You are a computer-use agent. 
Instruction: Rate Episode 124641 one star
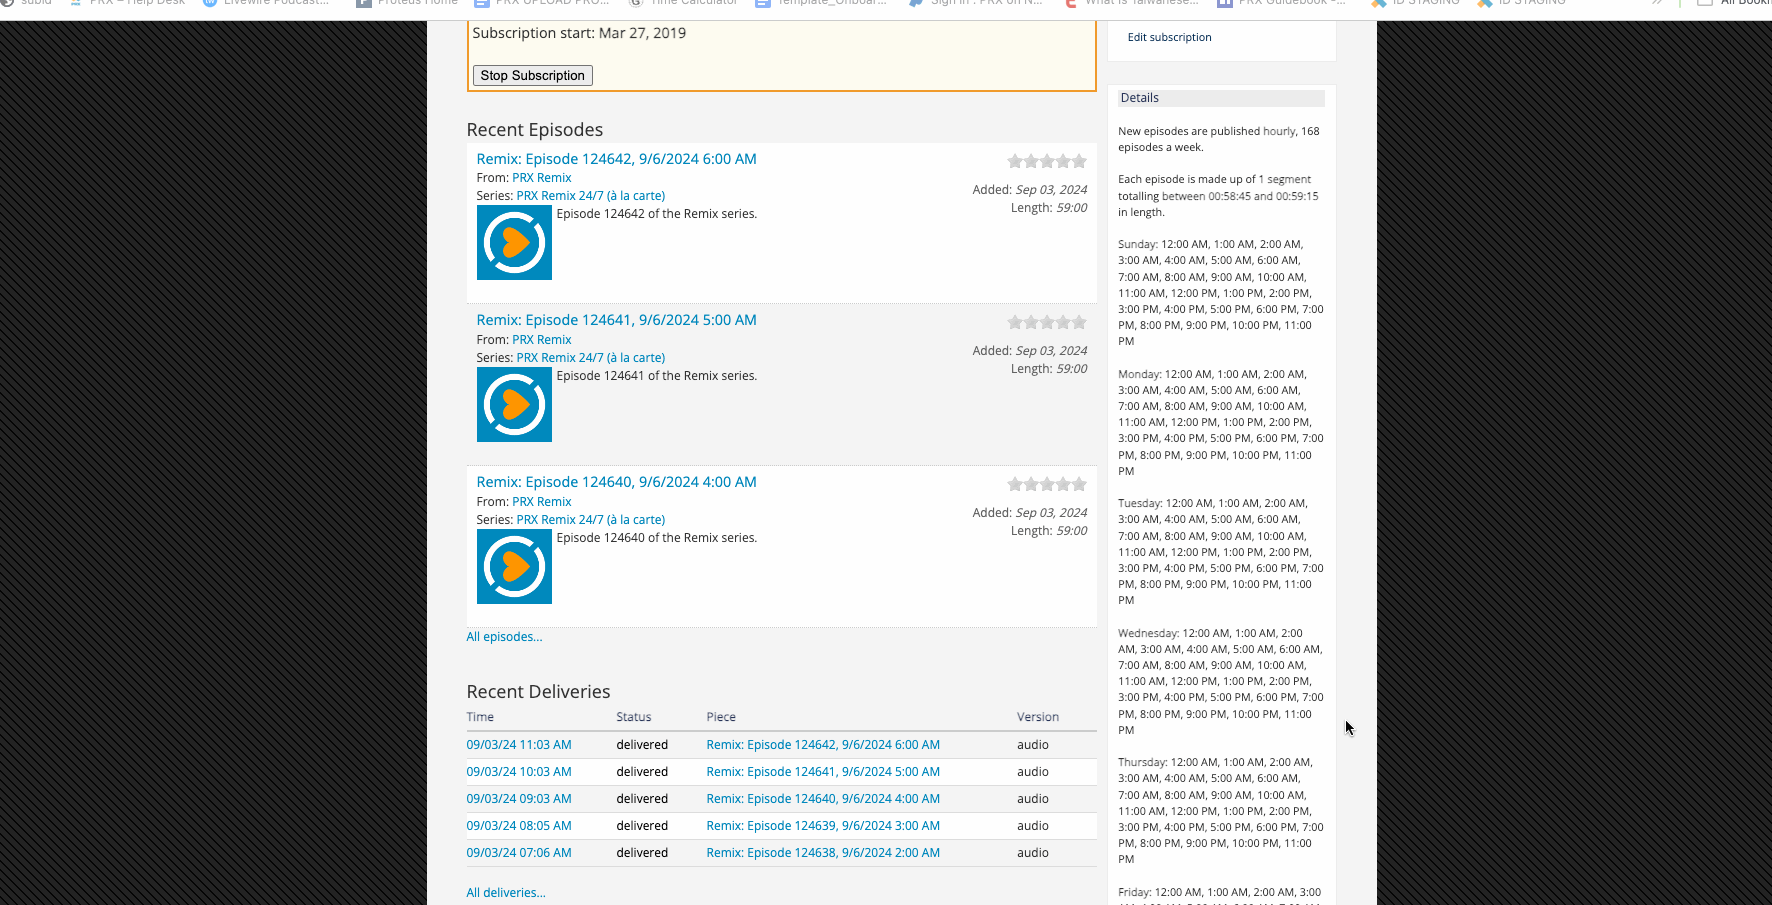[x=1014, y=322]
